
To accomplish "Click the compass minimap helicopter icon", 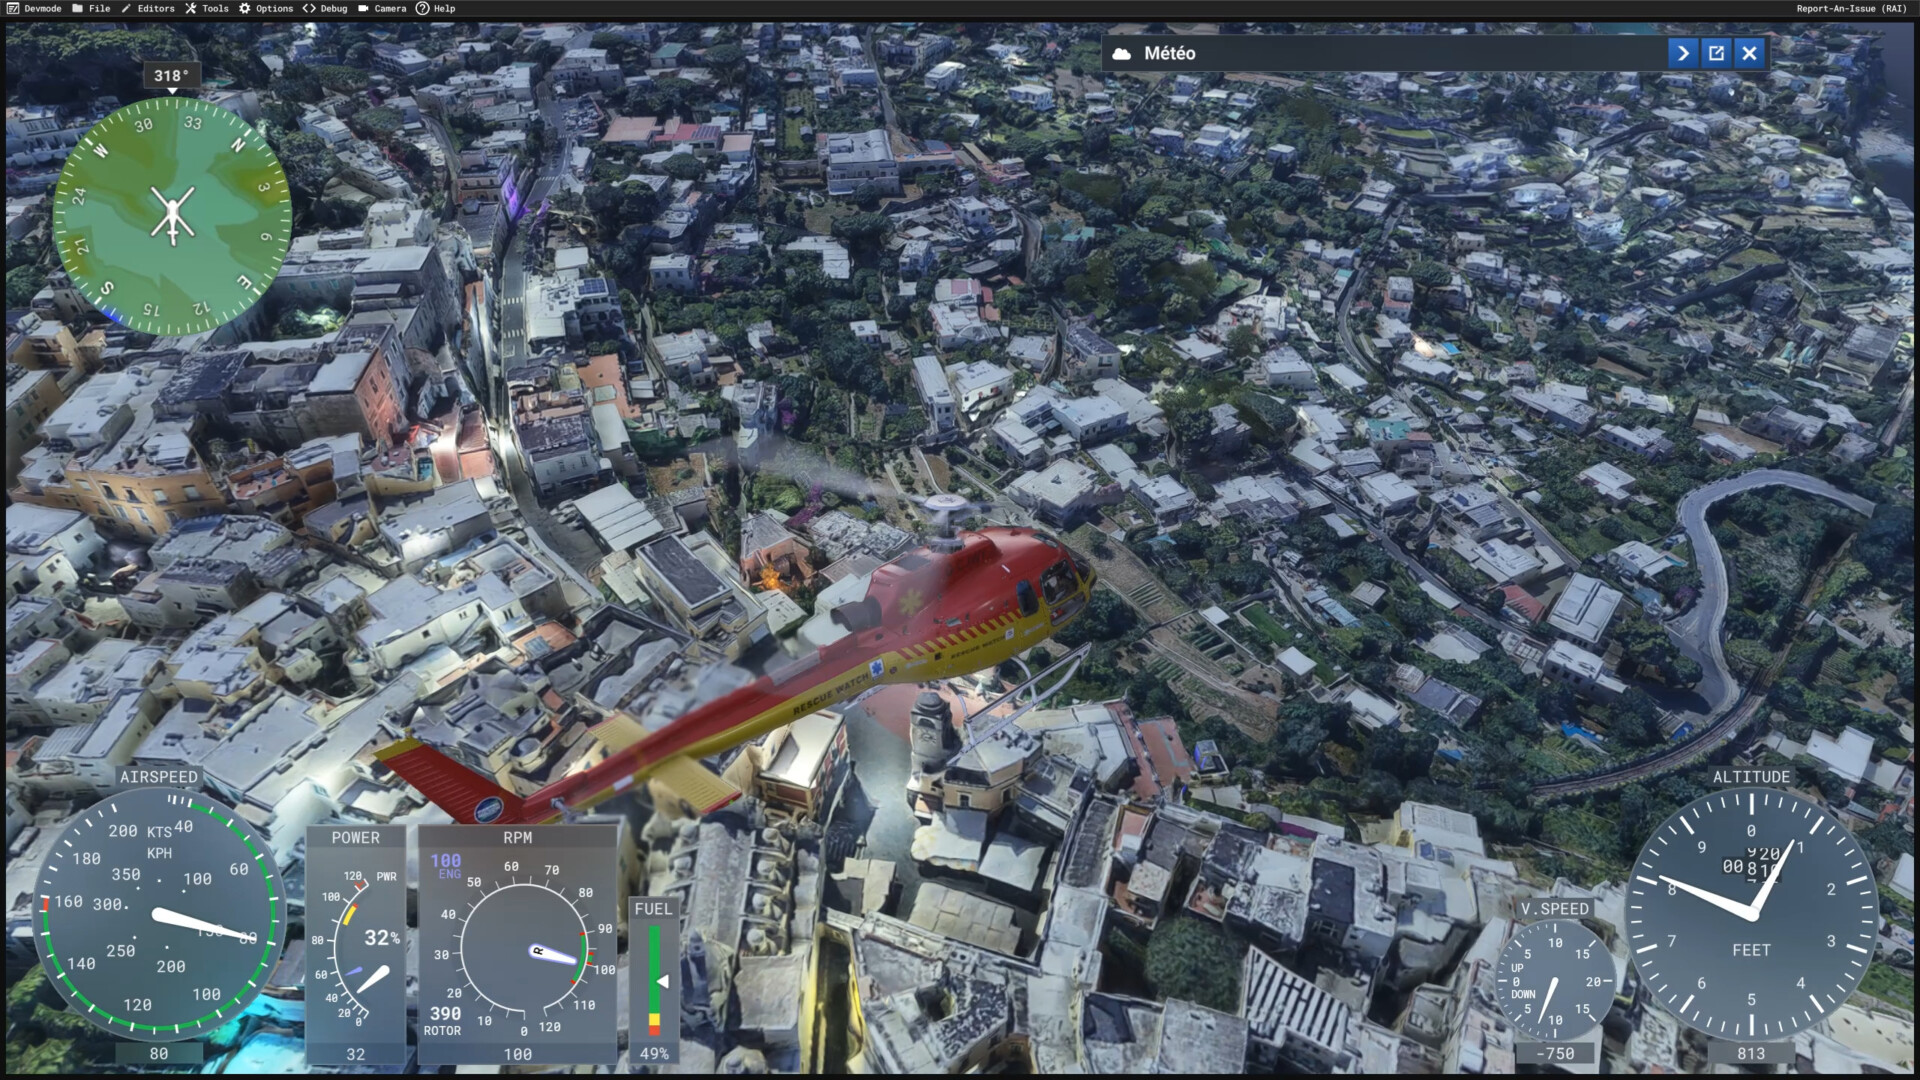I will (172, 215).
